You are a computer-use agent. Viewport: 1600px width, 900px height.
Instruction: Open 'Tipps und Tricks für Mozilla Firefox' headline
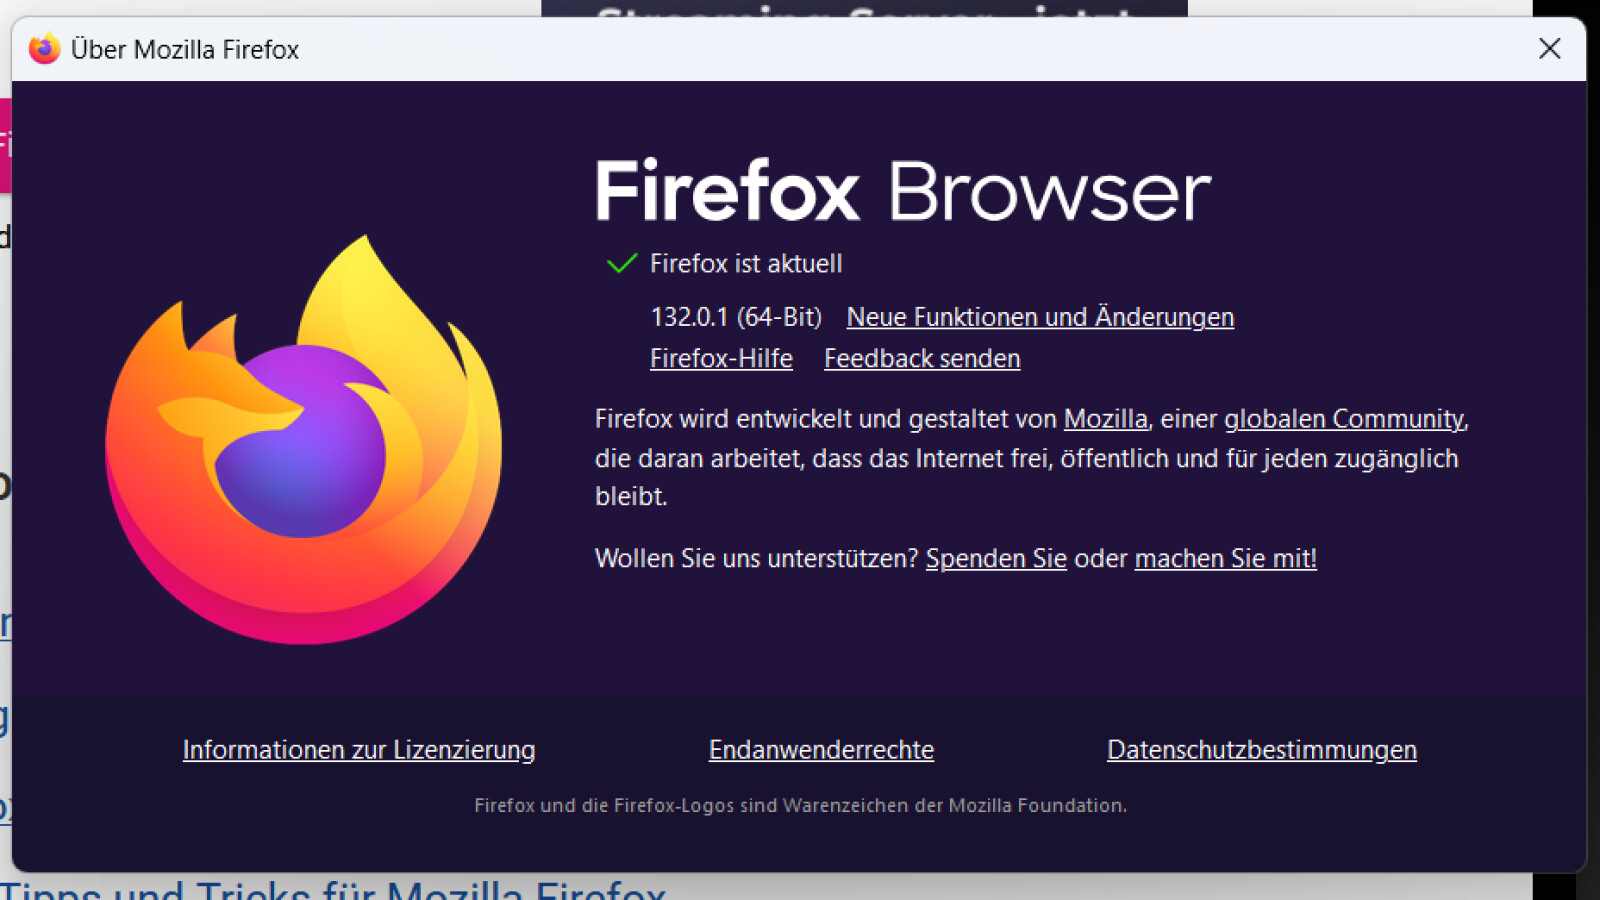point(340,888)
